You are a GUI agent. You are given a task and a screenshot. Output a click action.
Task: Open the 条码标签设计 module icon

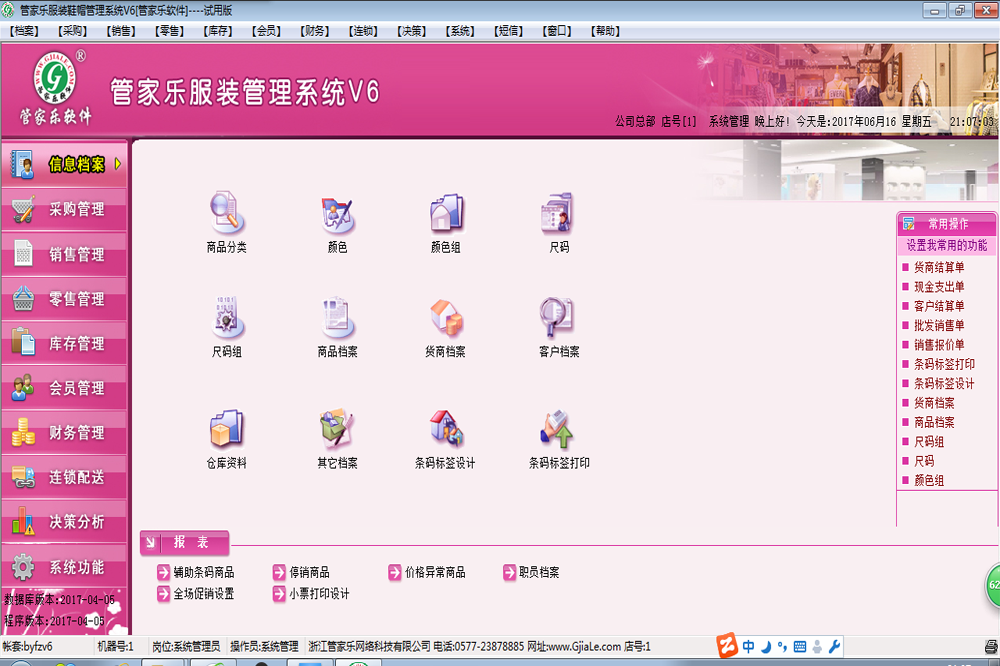click(x=445, y=438)
